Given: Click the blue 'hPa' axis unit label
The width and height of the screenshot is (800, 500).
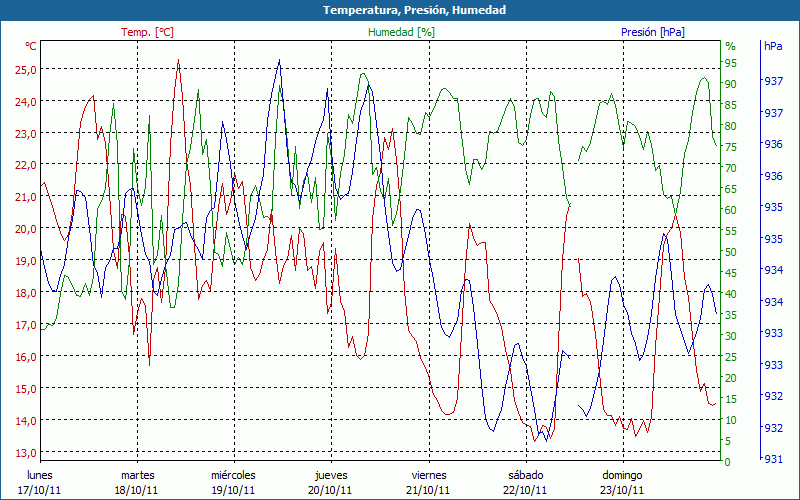Looking at the screenshot, I should click(x=773, y=46).
